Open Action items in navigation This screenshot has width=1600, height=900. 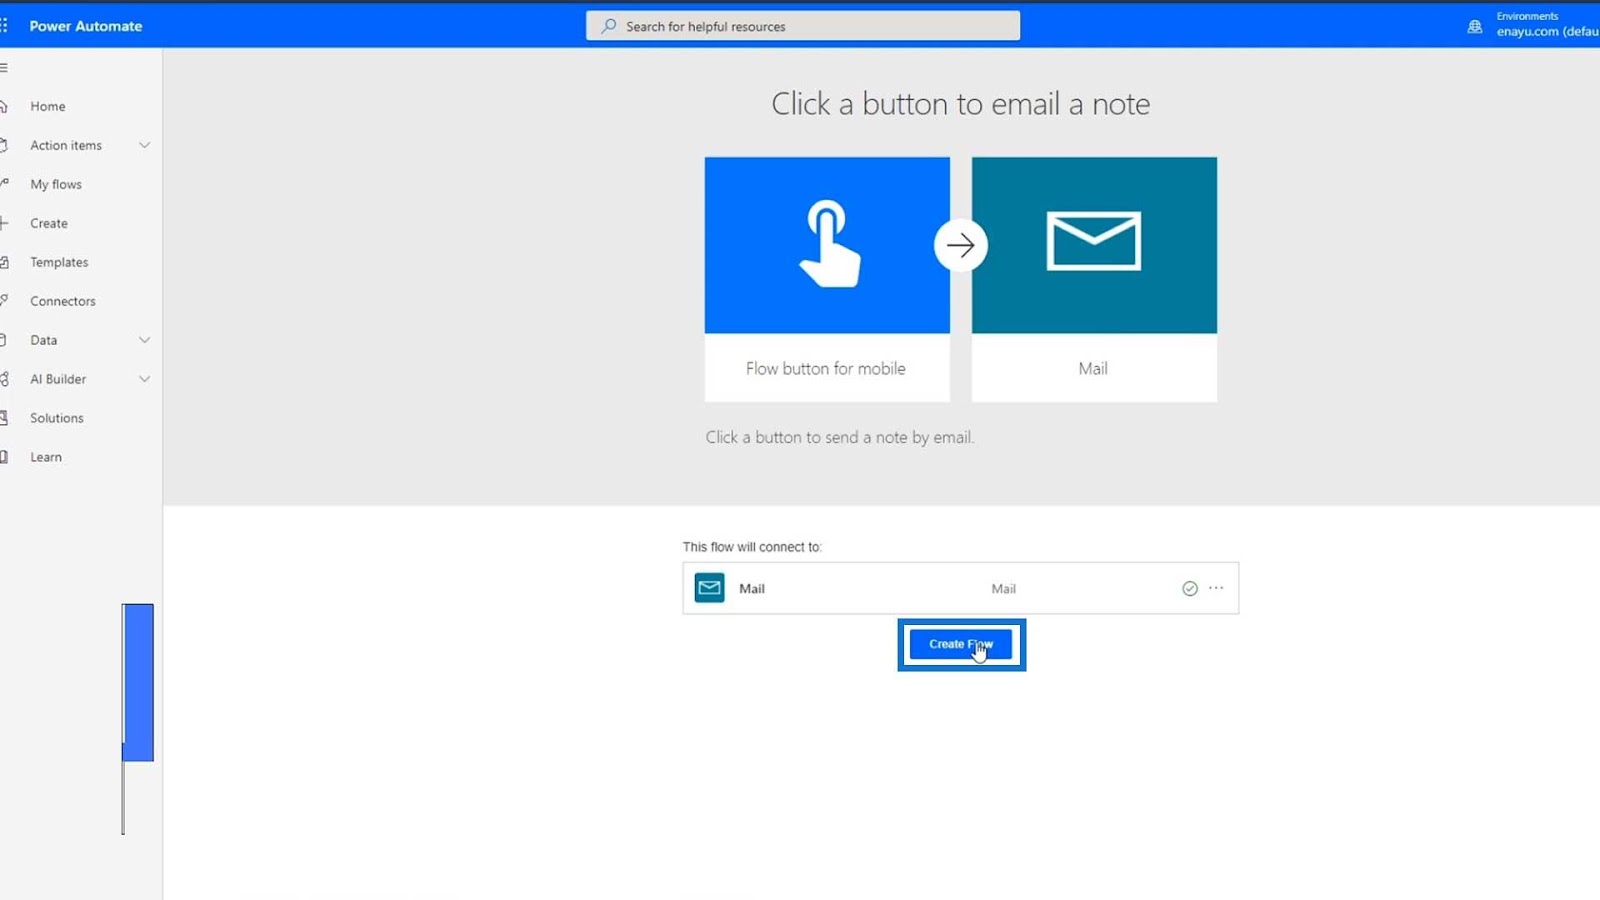coord(66,145)
